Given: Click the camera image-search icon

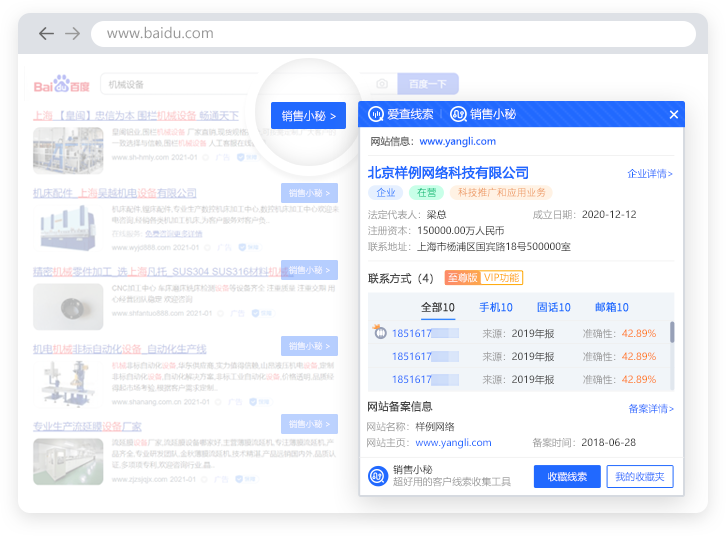Looking at the screenshot, I should click(x=382, y=84).
